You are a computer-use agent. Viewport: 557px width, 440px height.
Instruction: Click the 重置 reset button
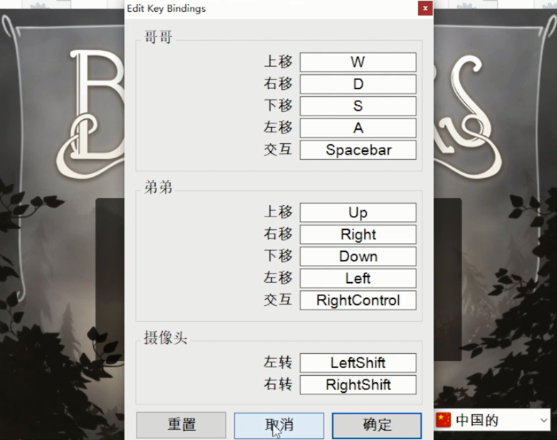tap(181, 425)
